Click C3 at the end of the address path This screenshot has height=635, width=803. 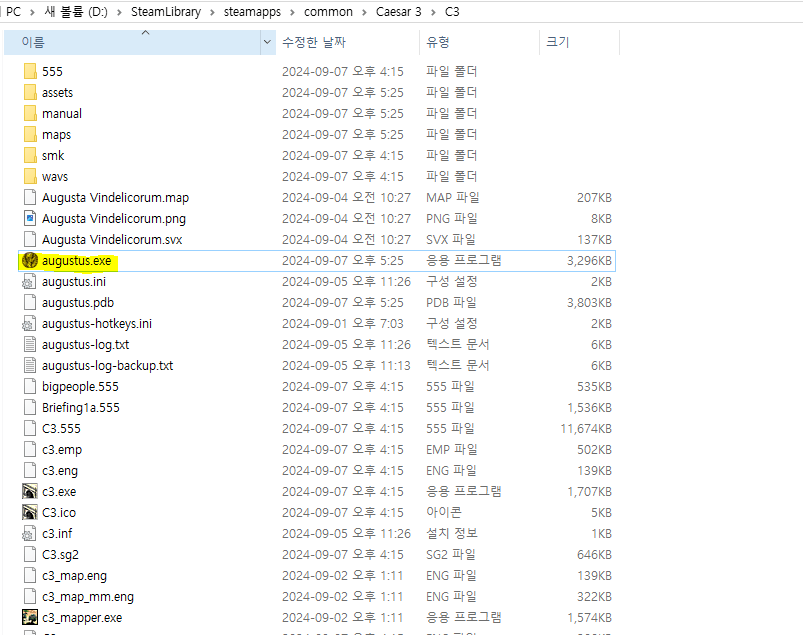tap(452, 12)
